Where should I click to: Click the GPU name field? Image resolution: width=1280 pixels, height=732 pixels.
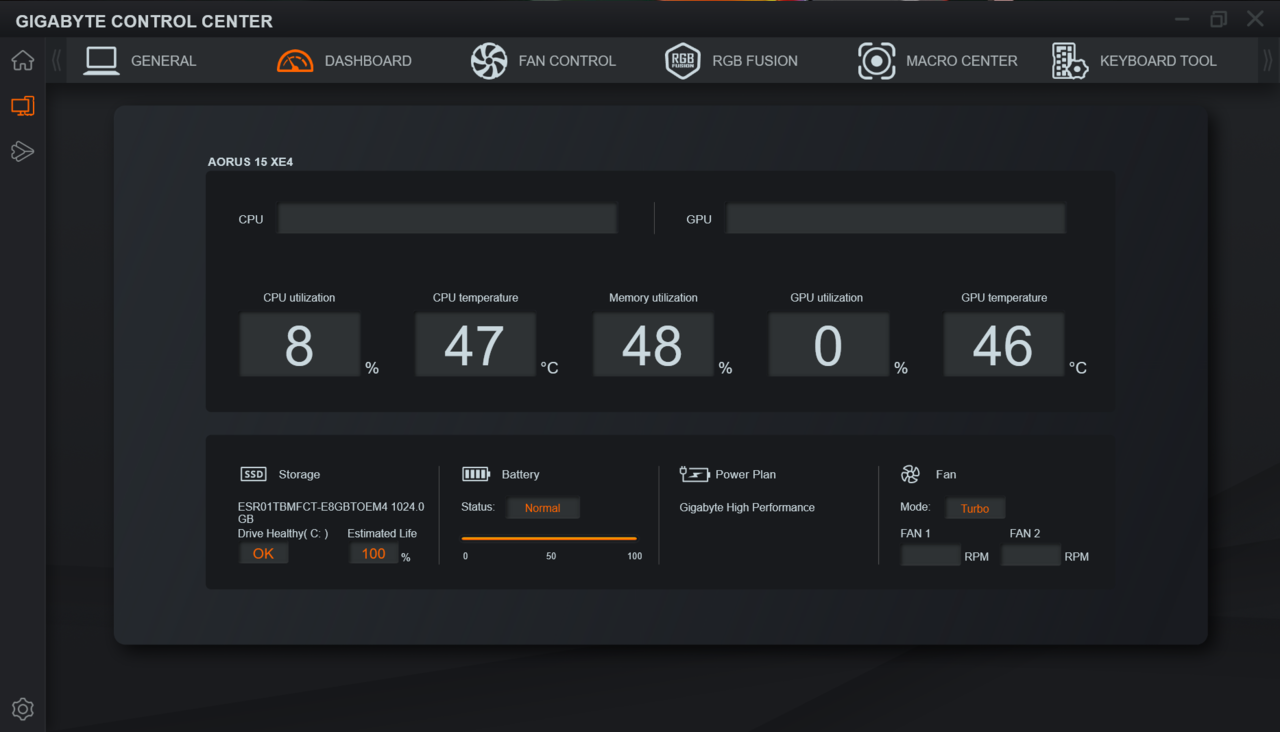click(x=895, y=219)
